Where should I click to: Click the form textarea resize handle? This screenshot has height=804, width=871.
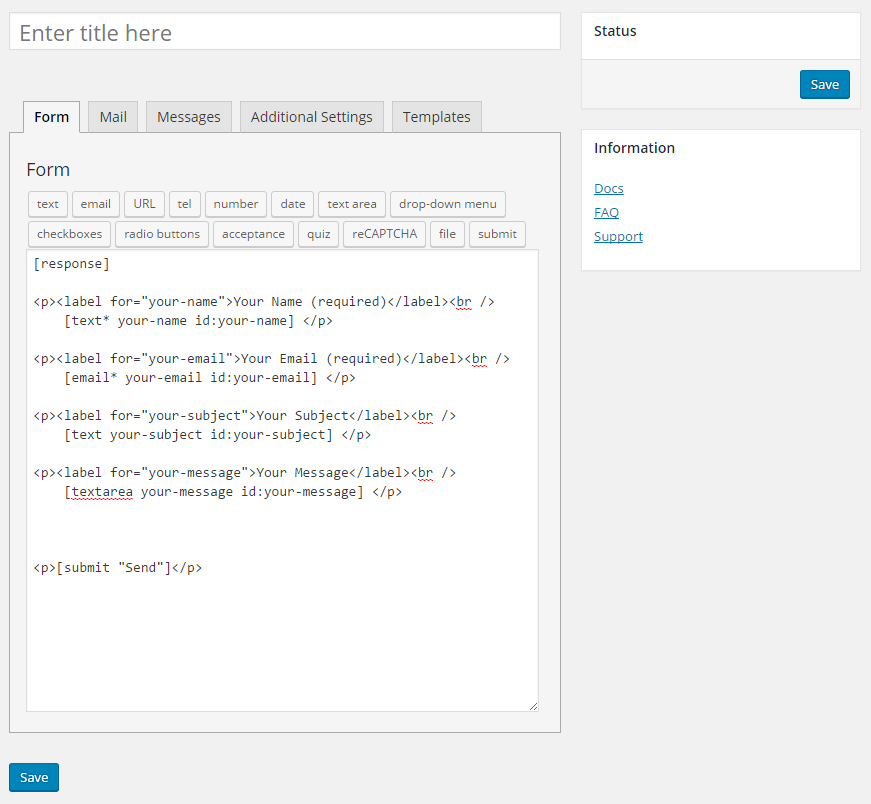click(533, 706)
